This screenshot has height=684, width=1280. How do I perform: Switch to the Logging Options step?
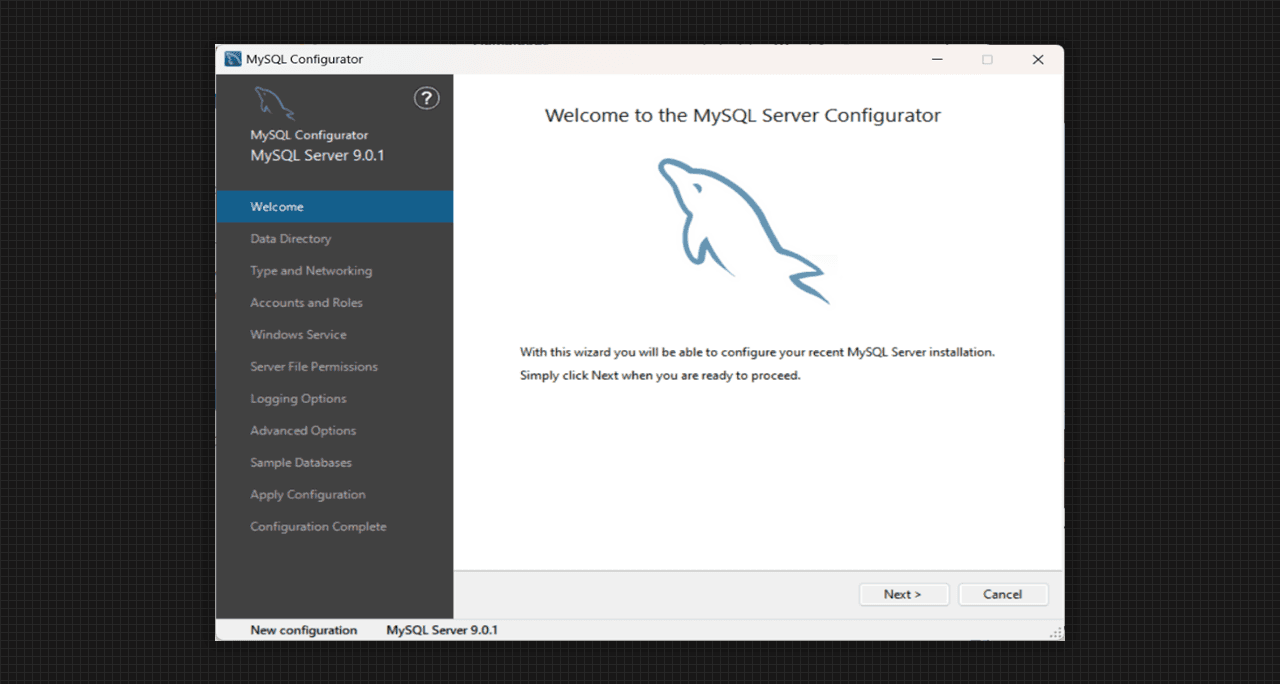[x=298, y=399]
